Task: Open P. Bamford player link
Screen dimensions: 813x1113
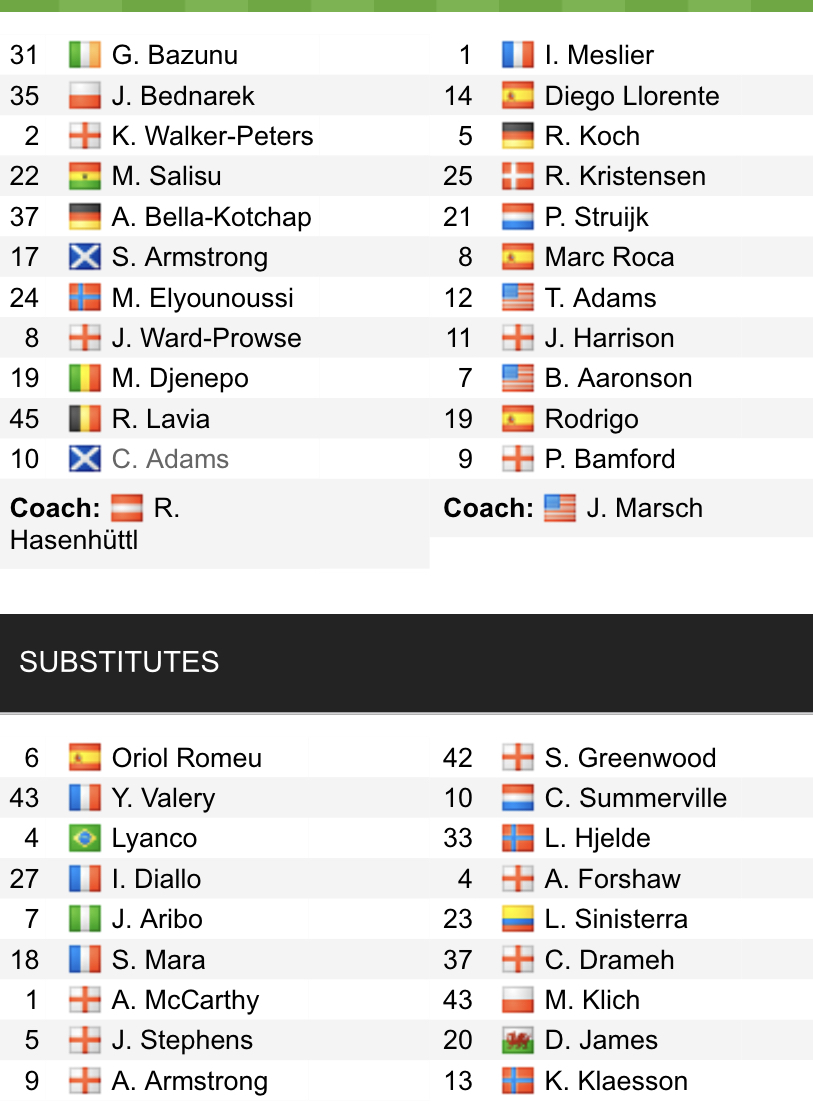Action: click(x=609, y=459)
